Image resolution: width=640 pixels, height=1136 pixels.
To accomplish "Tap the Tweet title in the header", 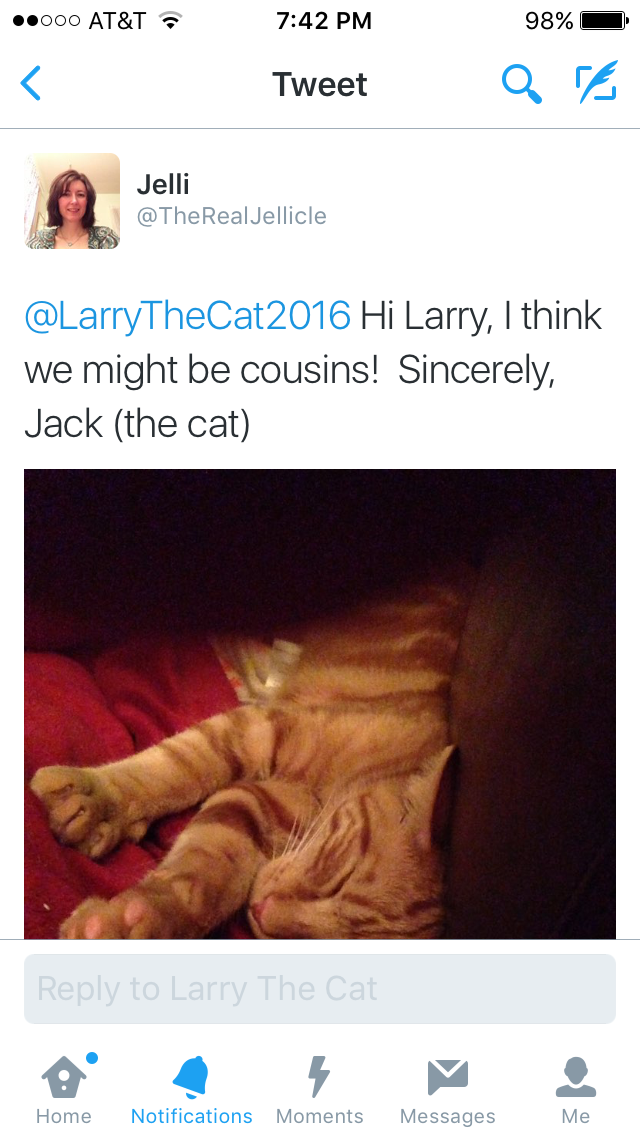I will click(320, 84).
